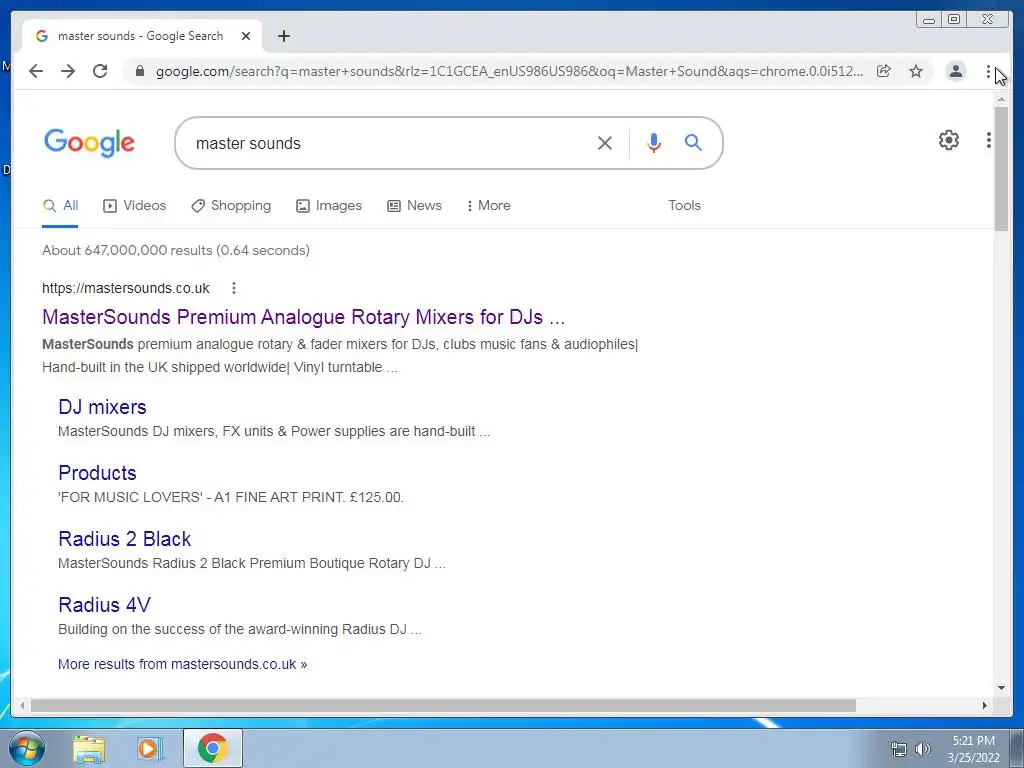Click the address bar URL

[x=509, y=71]
